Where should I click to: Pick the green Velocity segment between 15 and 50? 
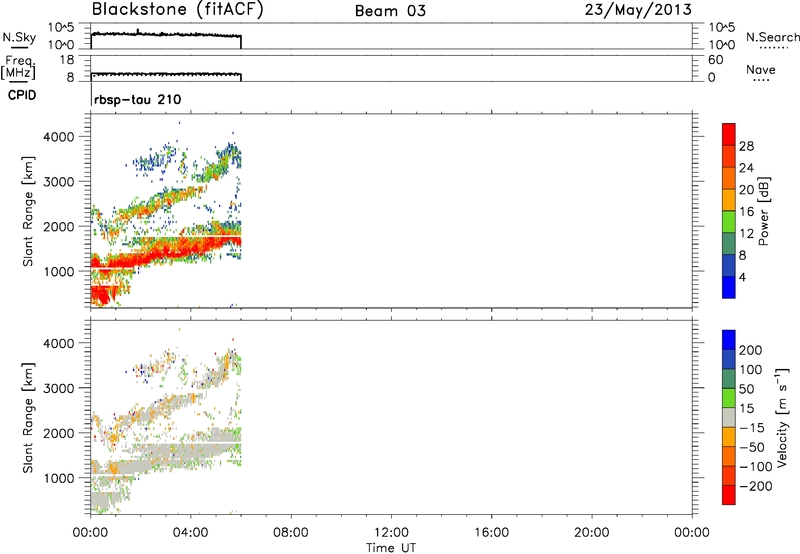point(729,398)
